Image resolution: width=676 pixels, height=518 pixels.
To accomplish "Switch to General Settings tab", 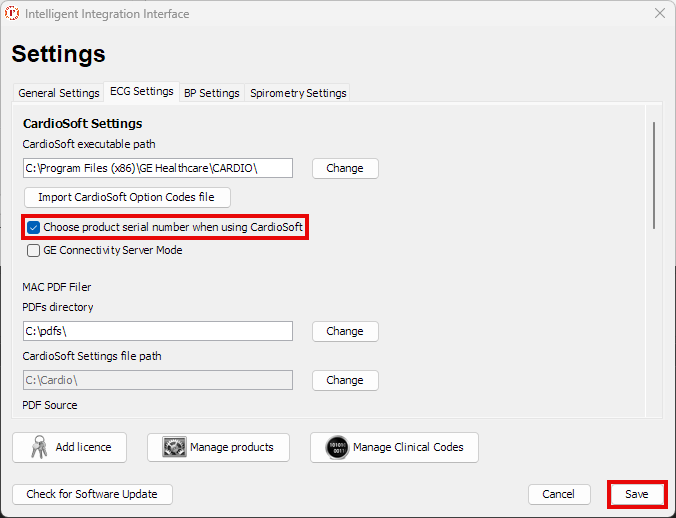I will pos(59,93).
